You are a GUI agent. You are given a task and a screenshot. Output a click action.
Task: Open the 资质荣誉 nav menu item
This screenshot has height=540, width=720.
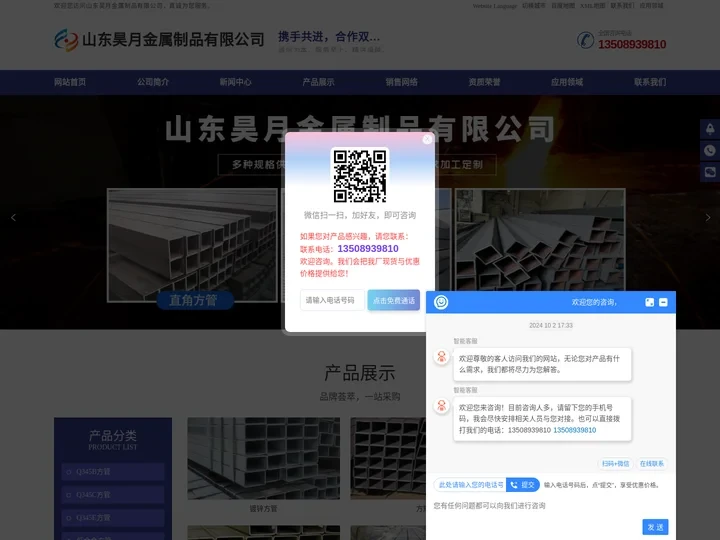(x=484, y=82)
